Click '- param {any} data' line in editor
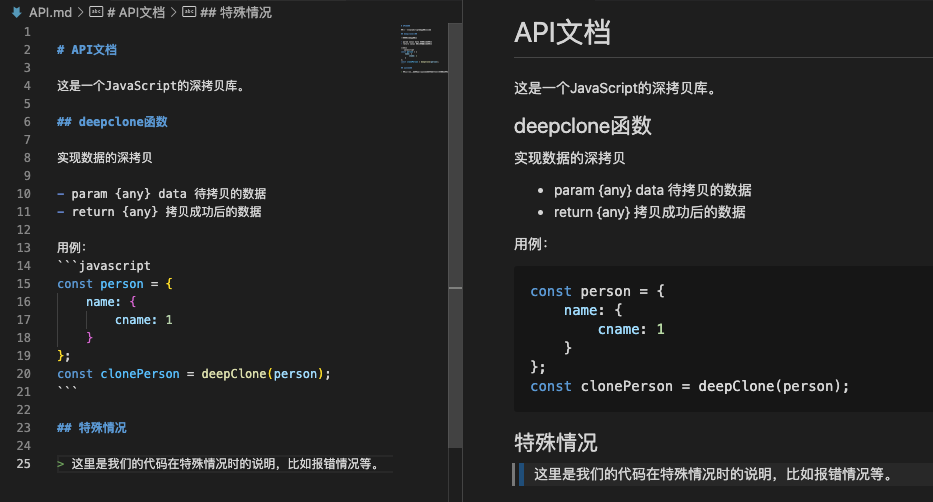Viewport: 933px width, 502px height. click(161, 194)
